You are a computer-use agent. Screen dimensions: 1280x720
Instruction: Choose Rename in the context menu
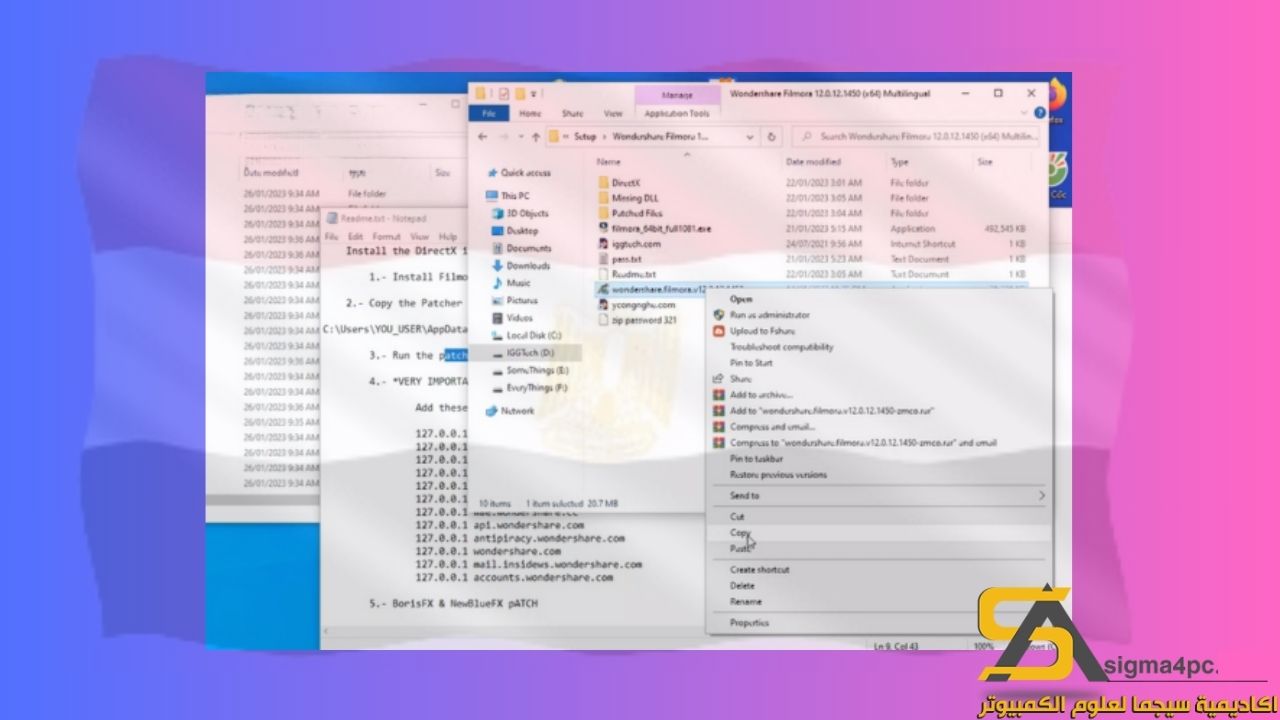(745, 601)
